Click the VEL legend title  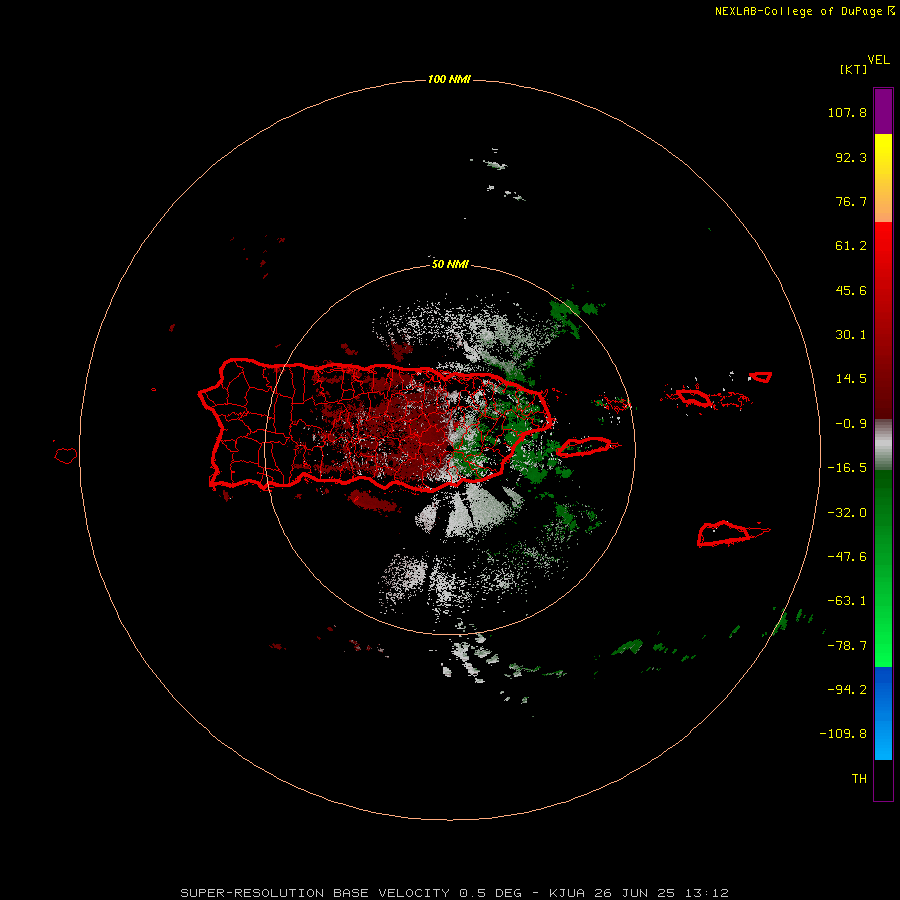[878, 59]
